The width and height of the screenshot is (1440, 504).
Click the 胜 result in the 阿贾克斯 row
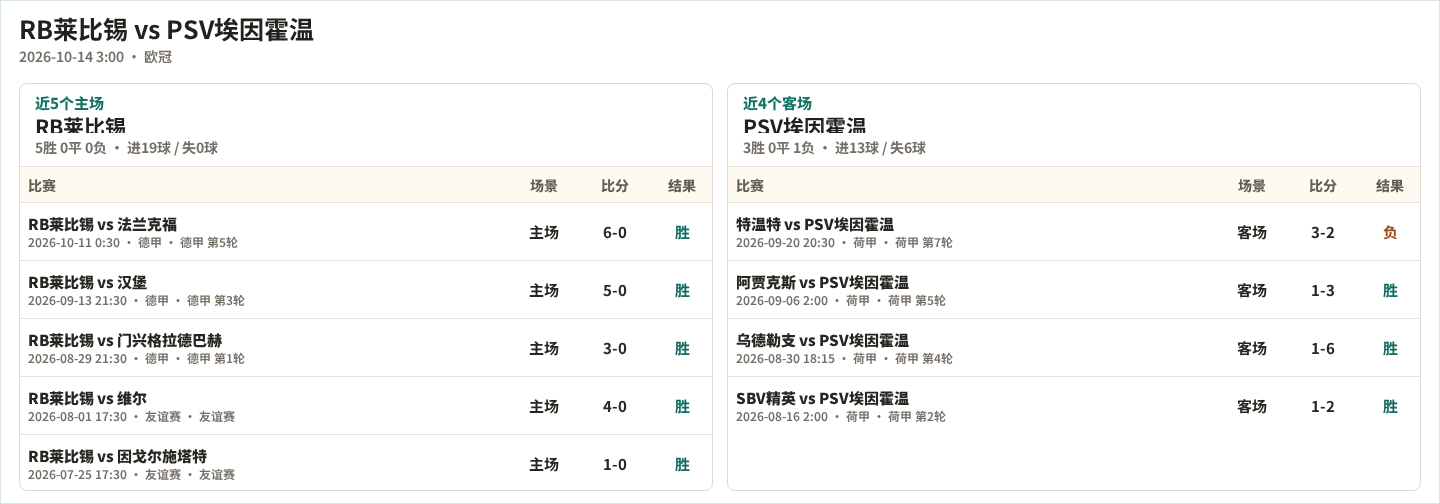(1390, 291)
